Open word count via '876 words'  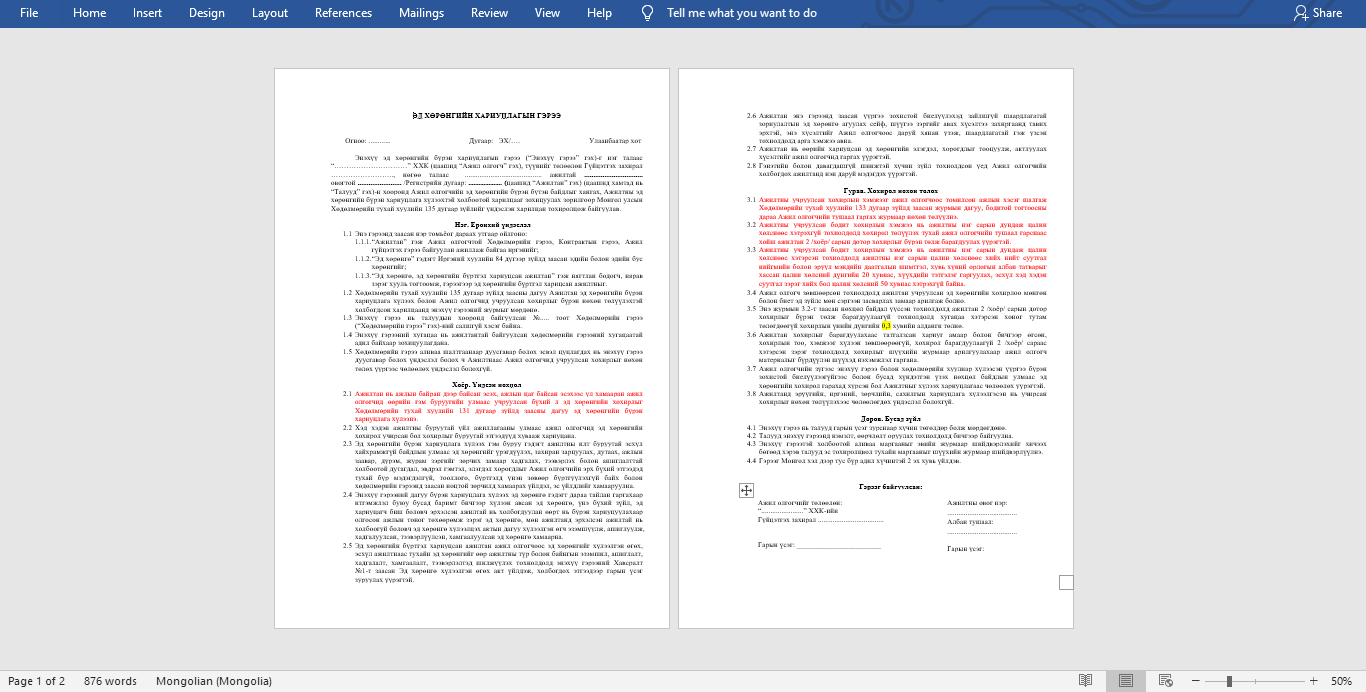[x=110, y=681]
